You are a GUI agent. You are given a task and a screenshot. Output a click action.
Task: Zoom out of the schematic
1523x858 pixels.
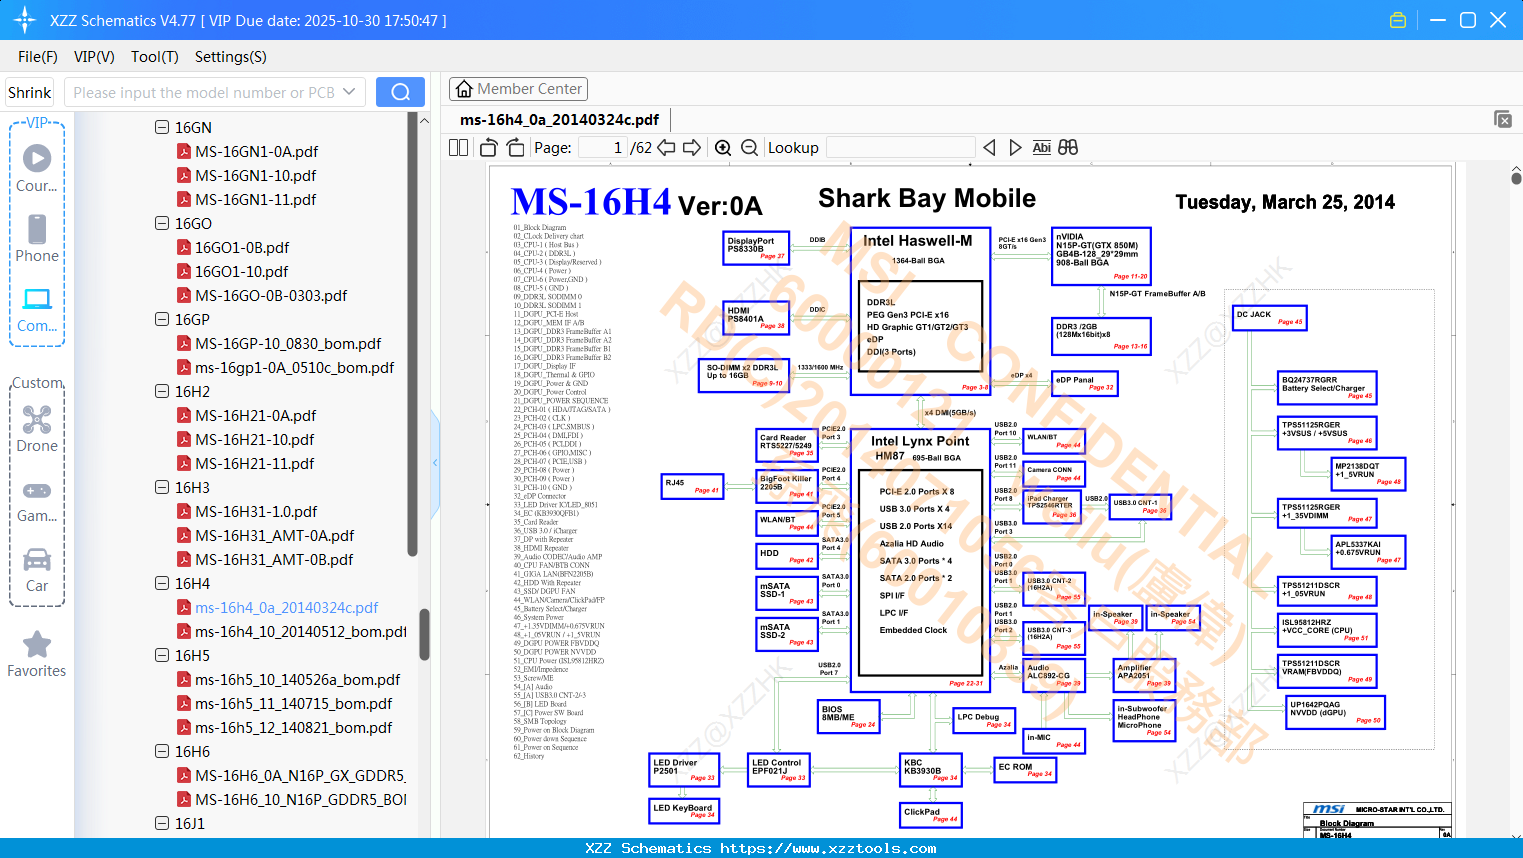pos(749,148)
